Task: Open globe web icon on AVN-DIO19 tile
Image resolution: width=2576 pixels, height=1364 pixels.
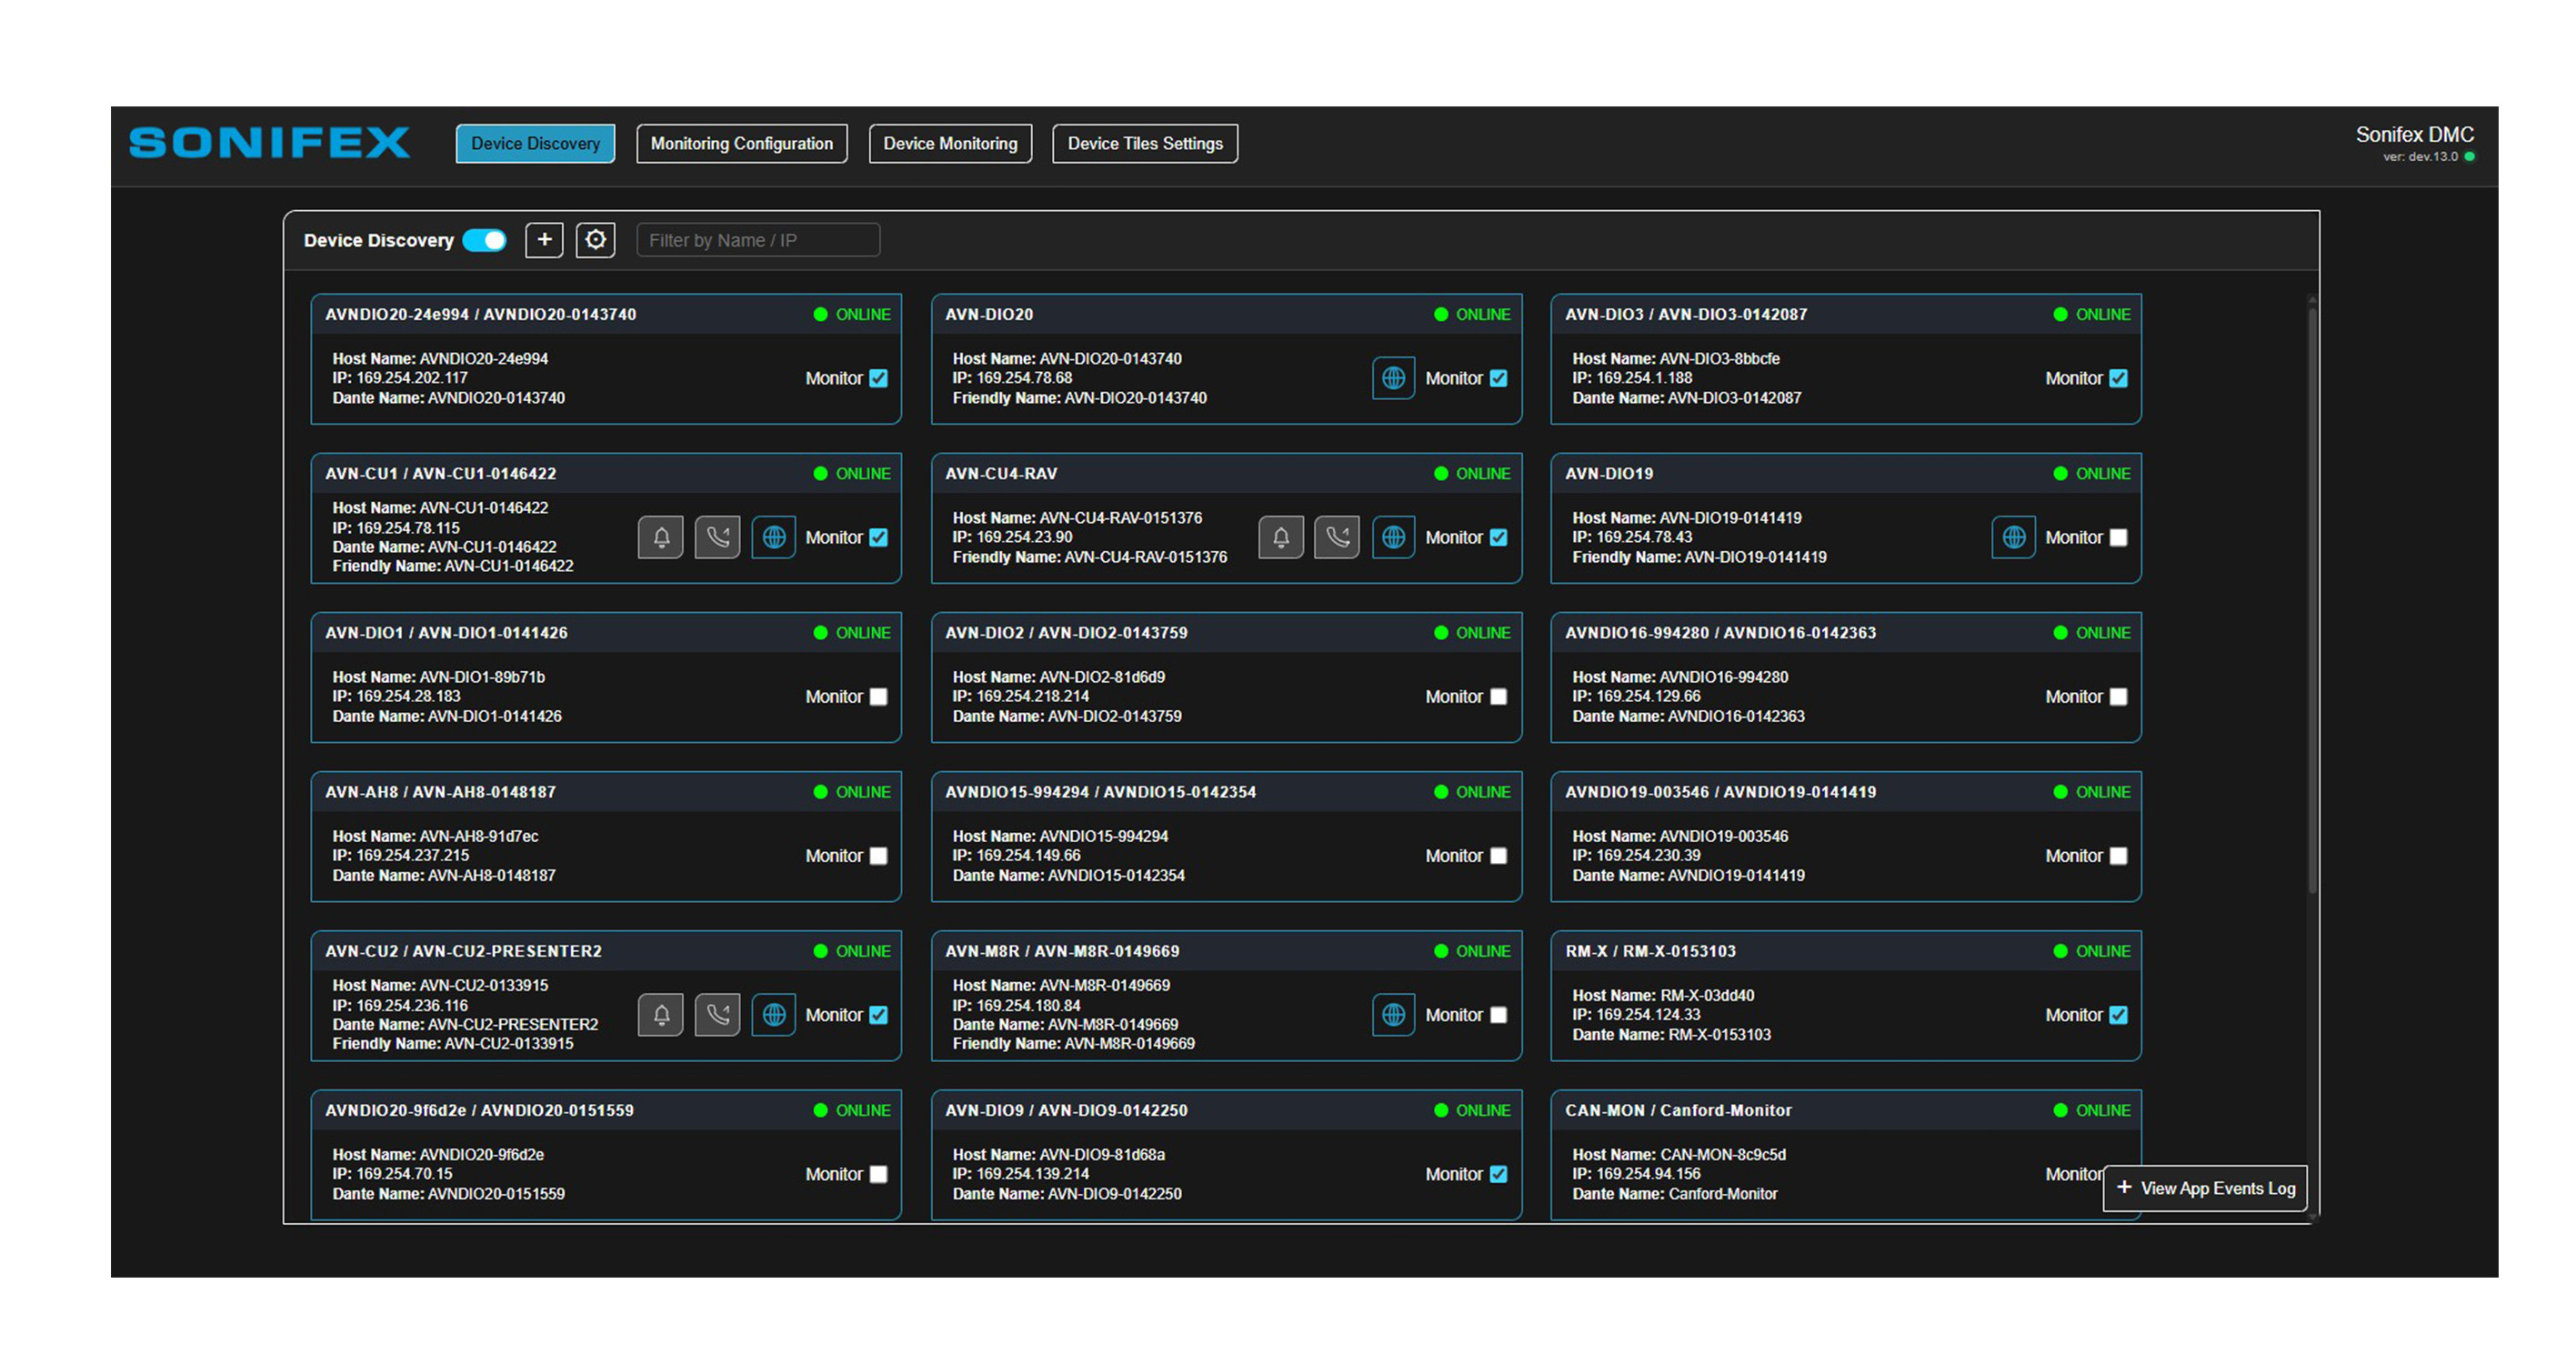Action: (x=2013, y=538)
